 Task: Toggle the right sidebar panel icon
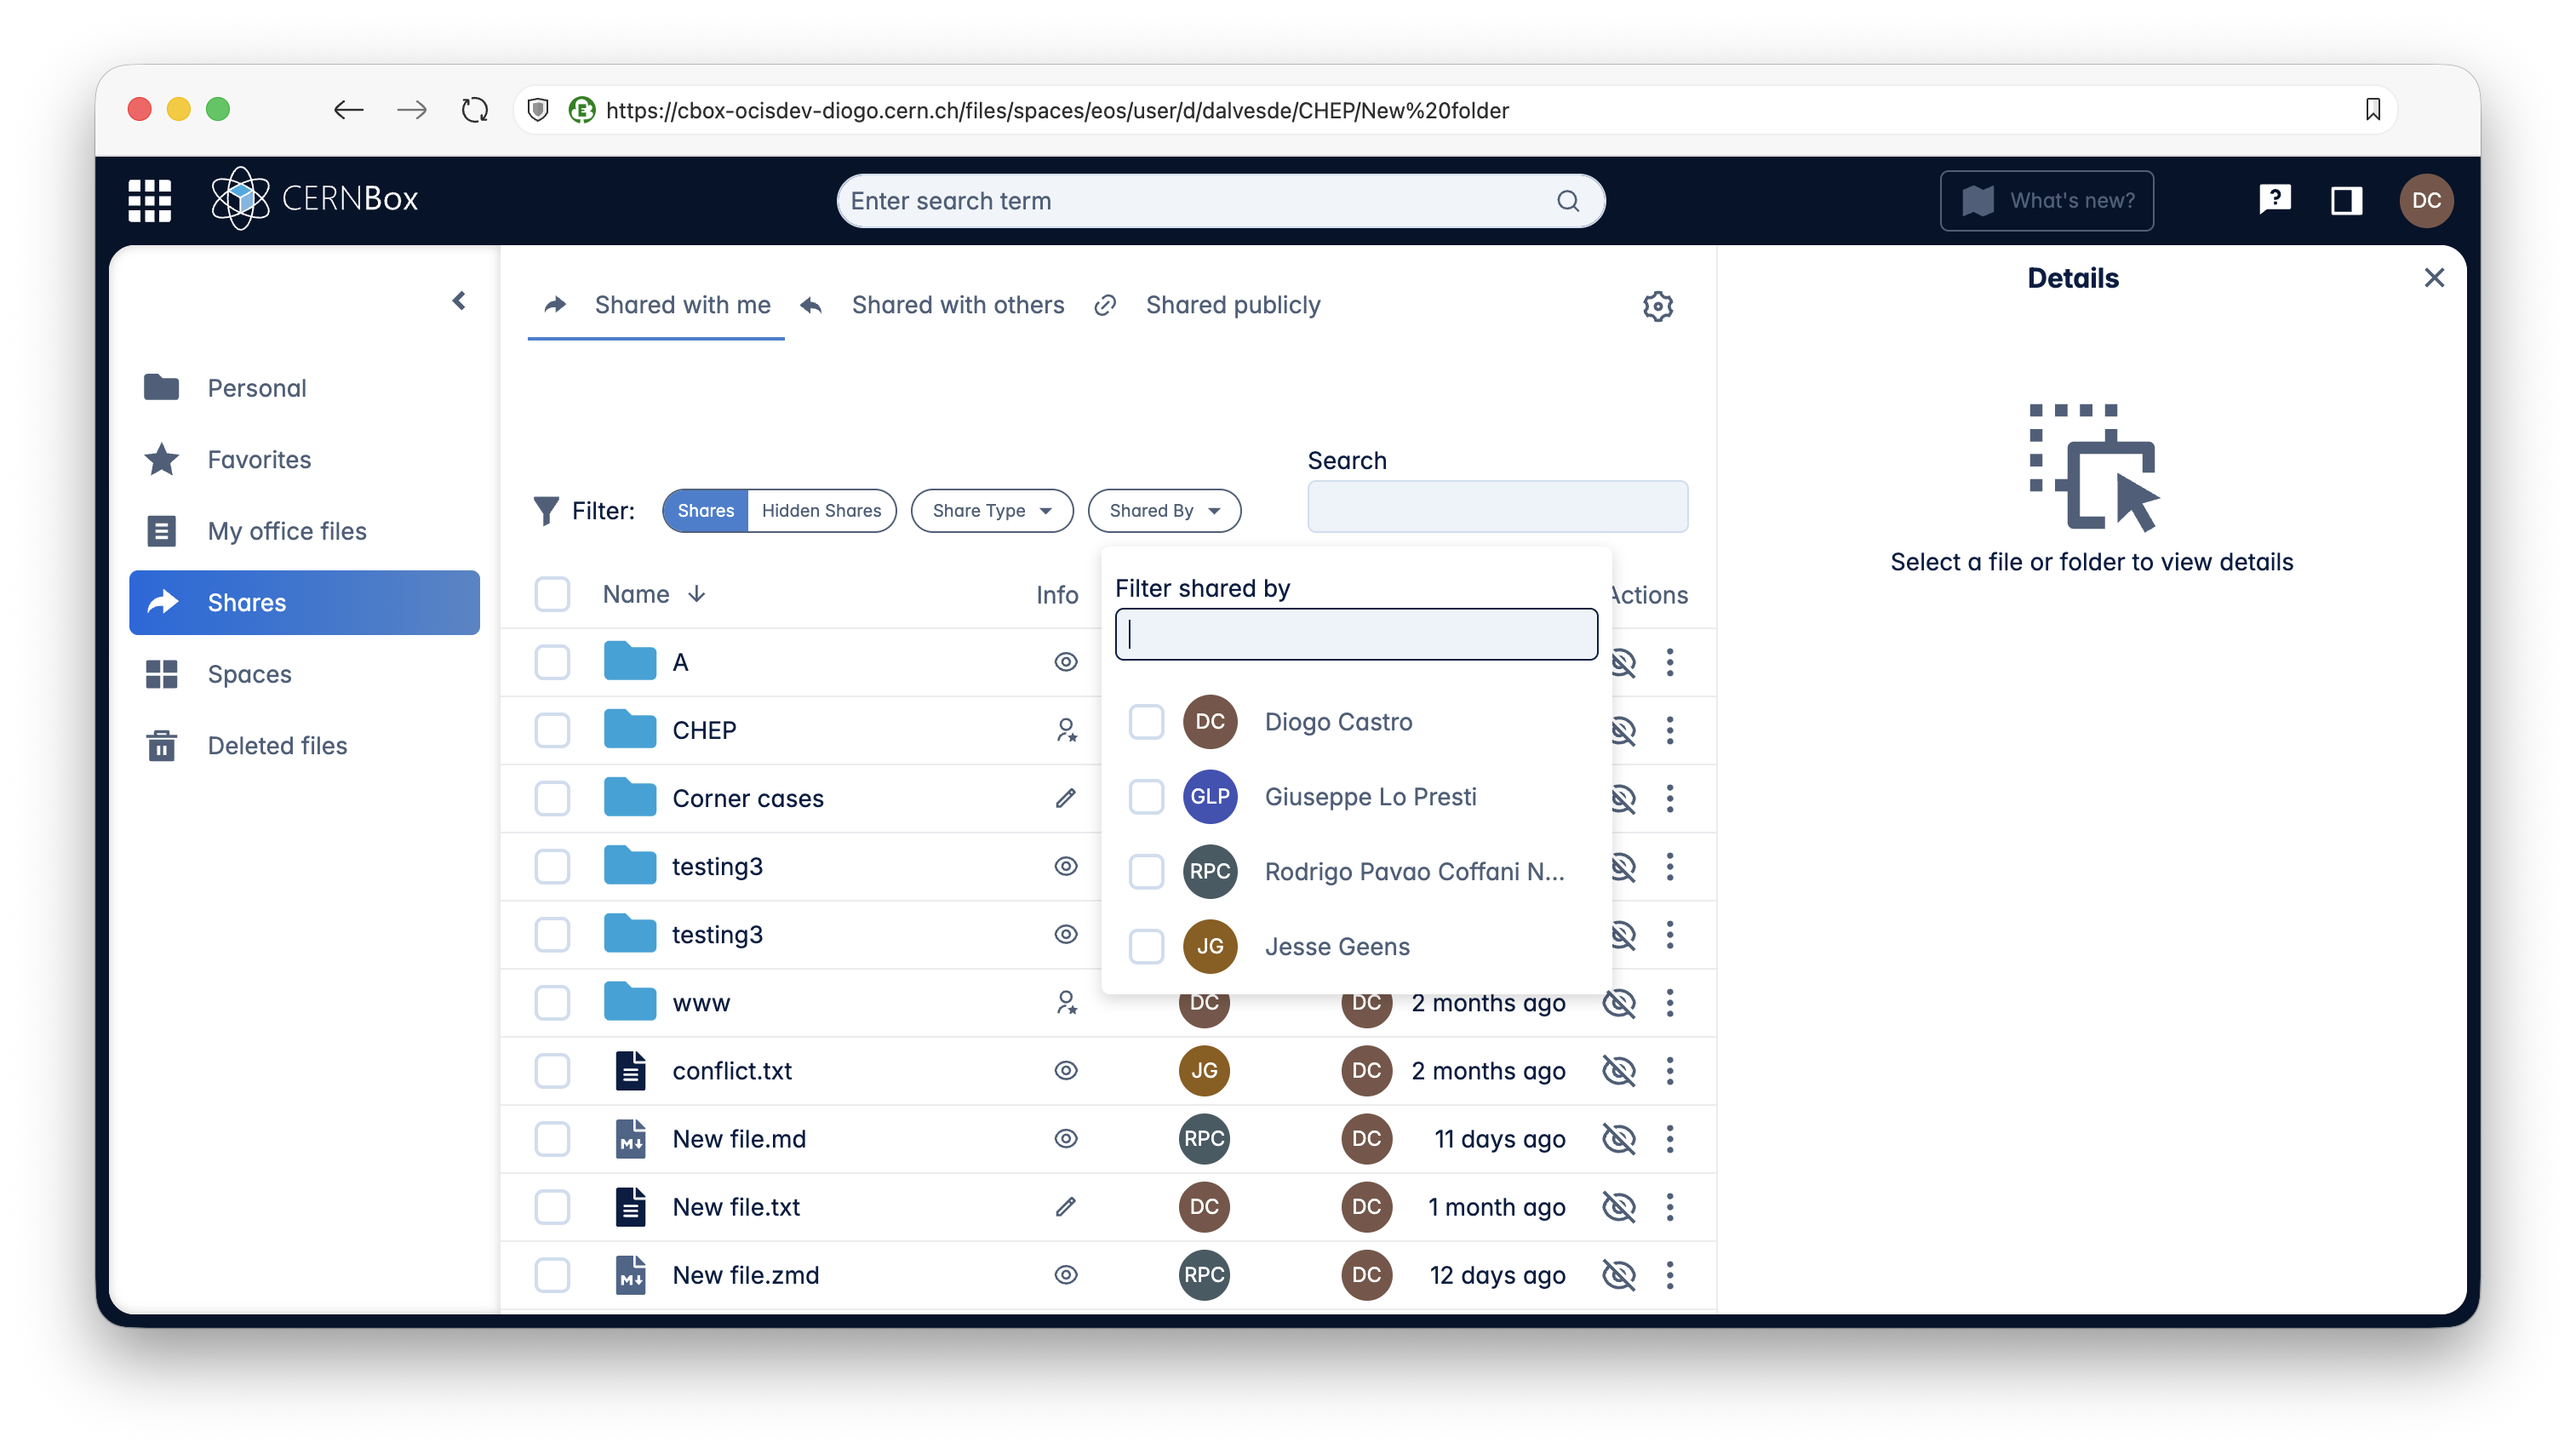2346,200
